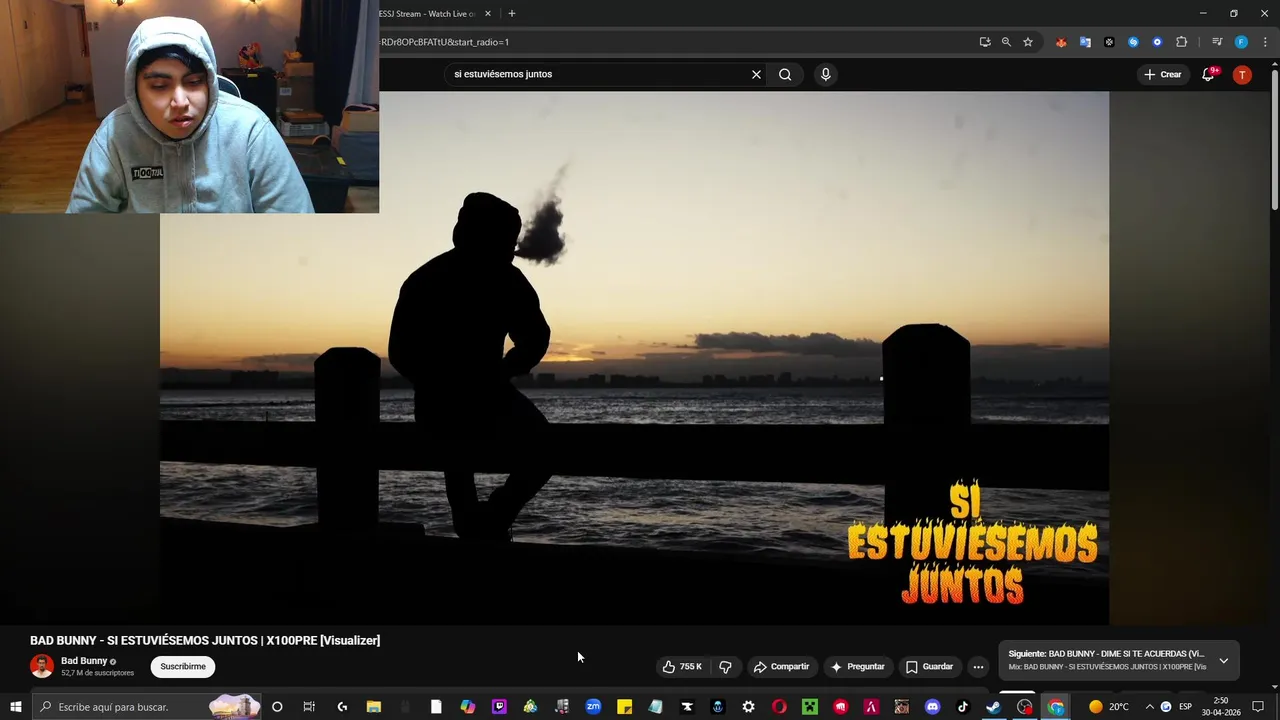Screen dimensions: 1280x720
Task: Open TikTok from the taskbar
Action: 963,707
